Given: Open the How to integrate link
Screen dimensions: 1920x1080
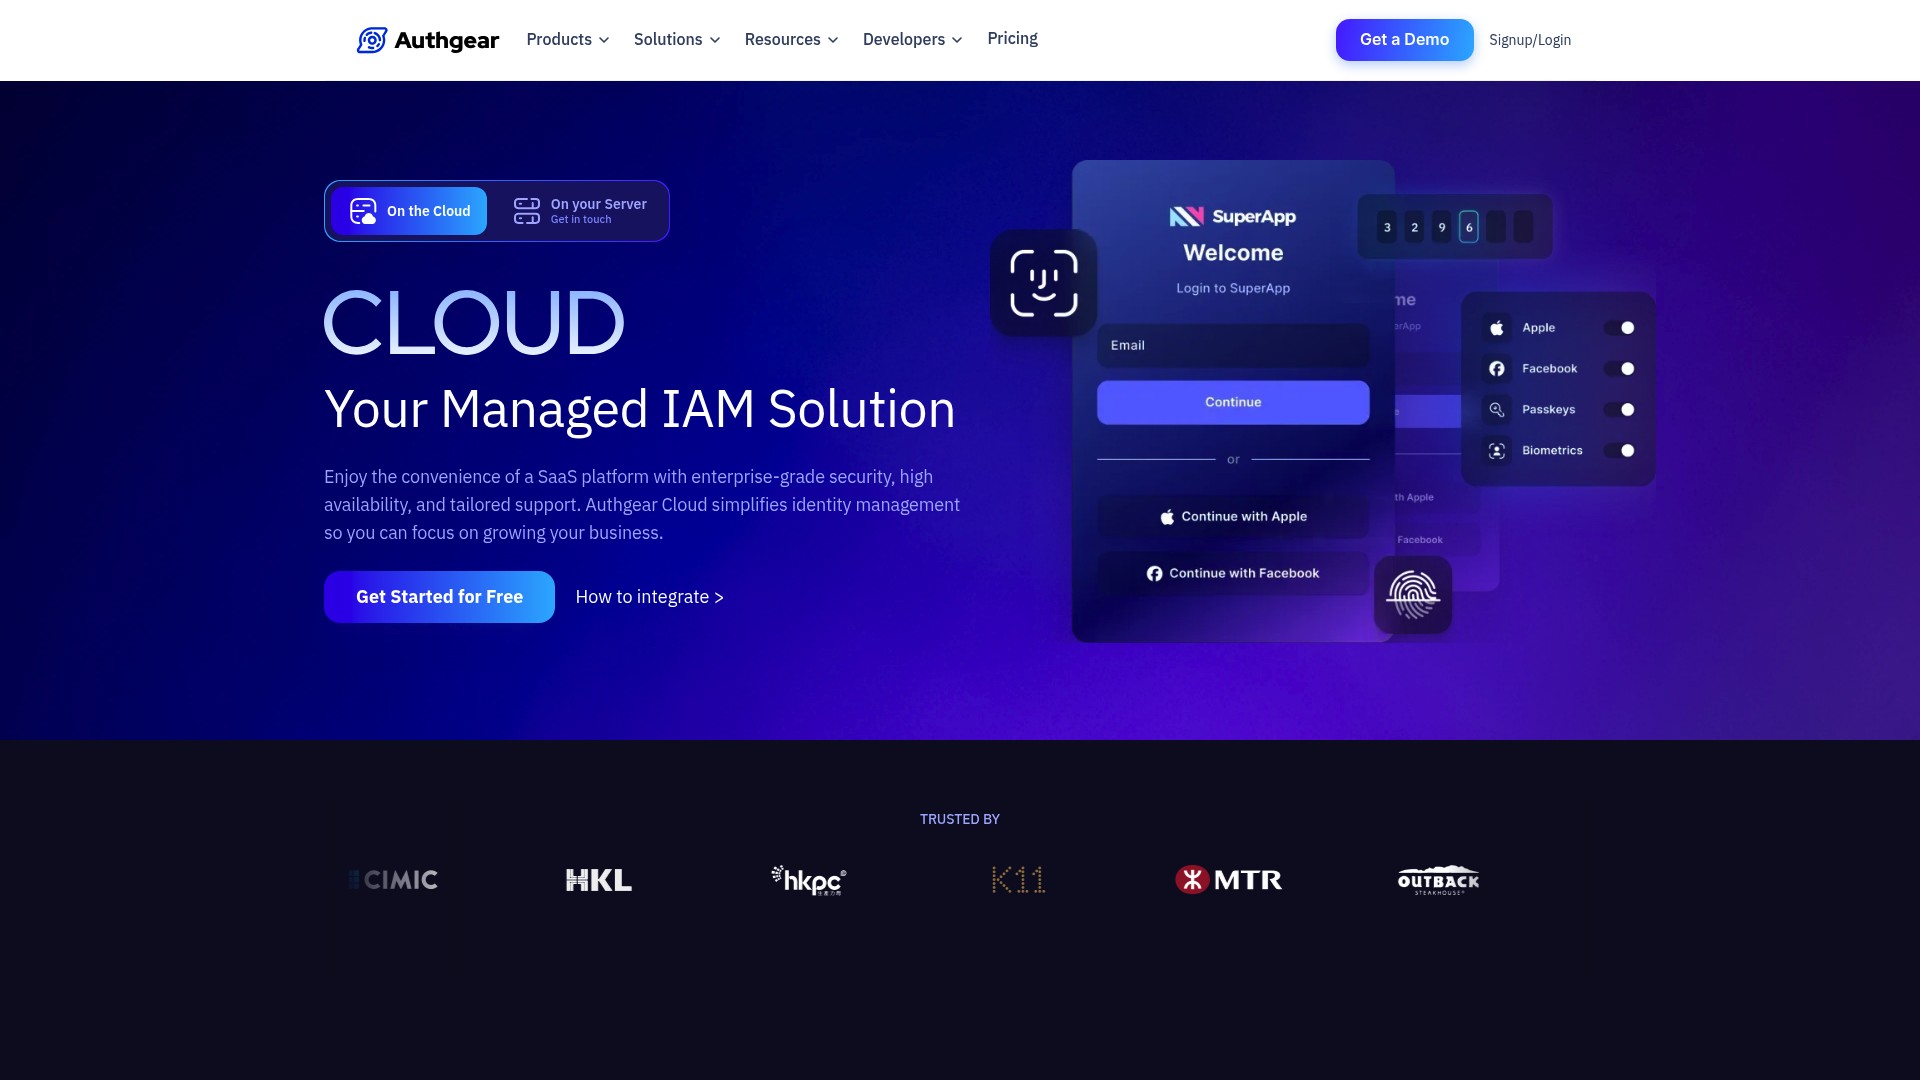Looking at the screenshot, I should click(650, 597).
